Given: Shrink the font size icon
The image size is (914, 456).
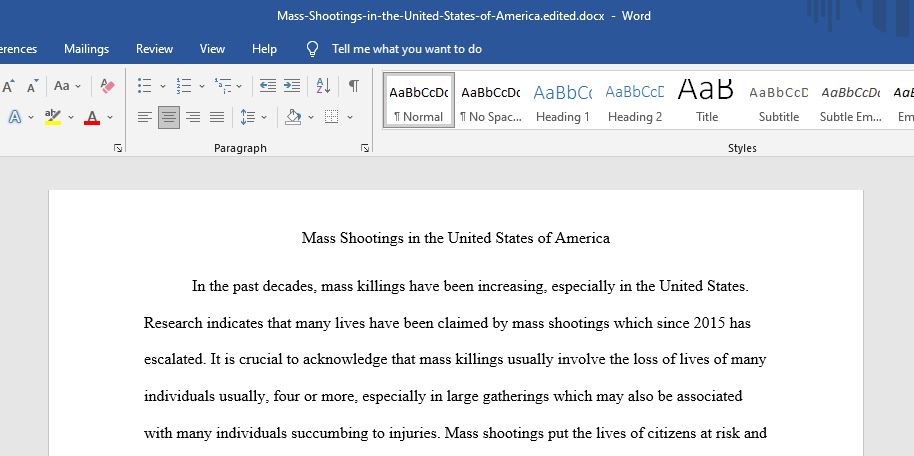Looking at the screenshot, I should [32, 86].
